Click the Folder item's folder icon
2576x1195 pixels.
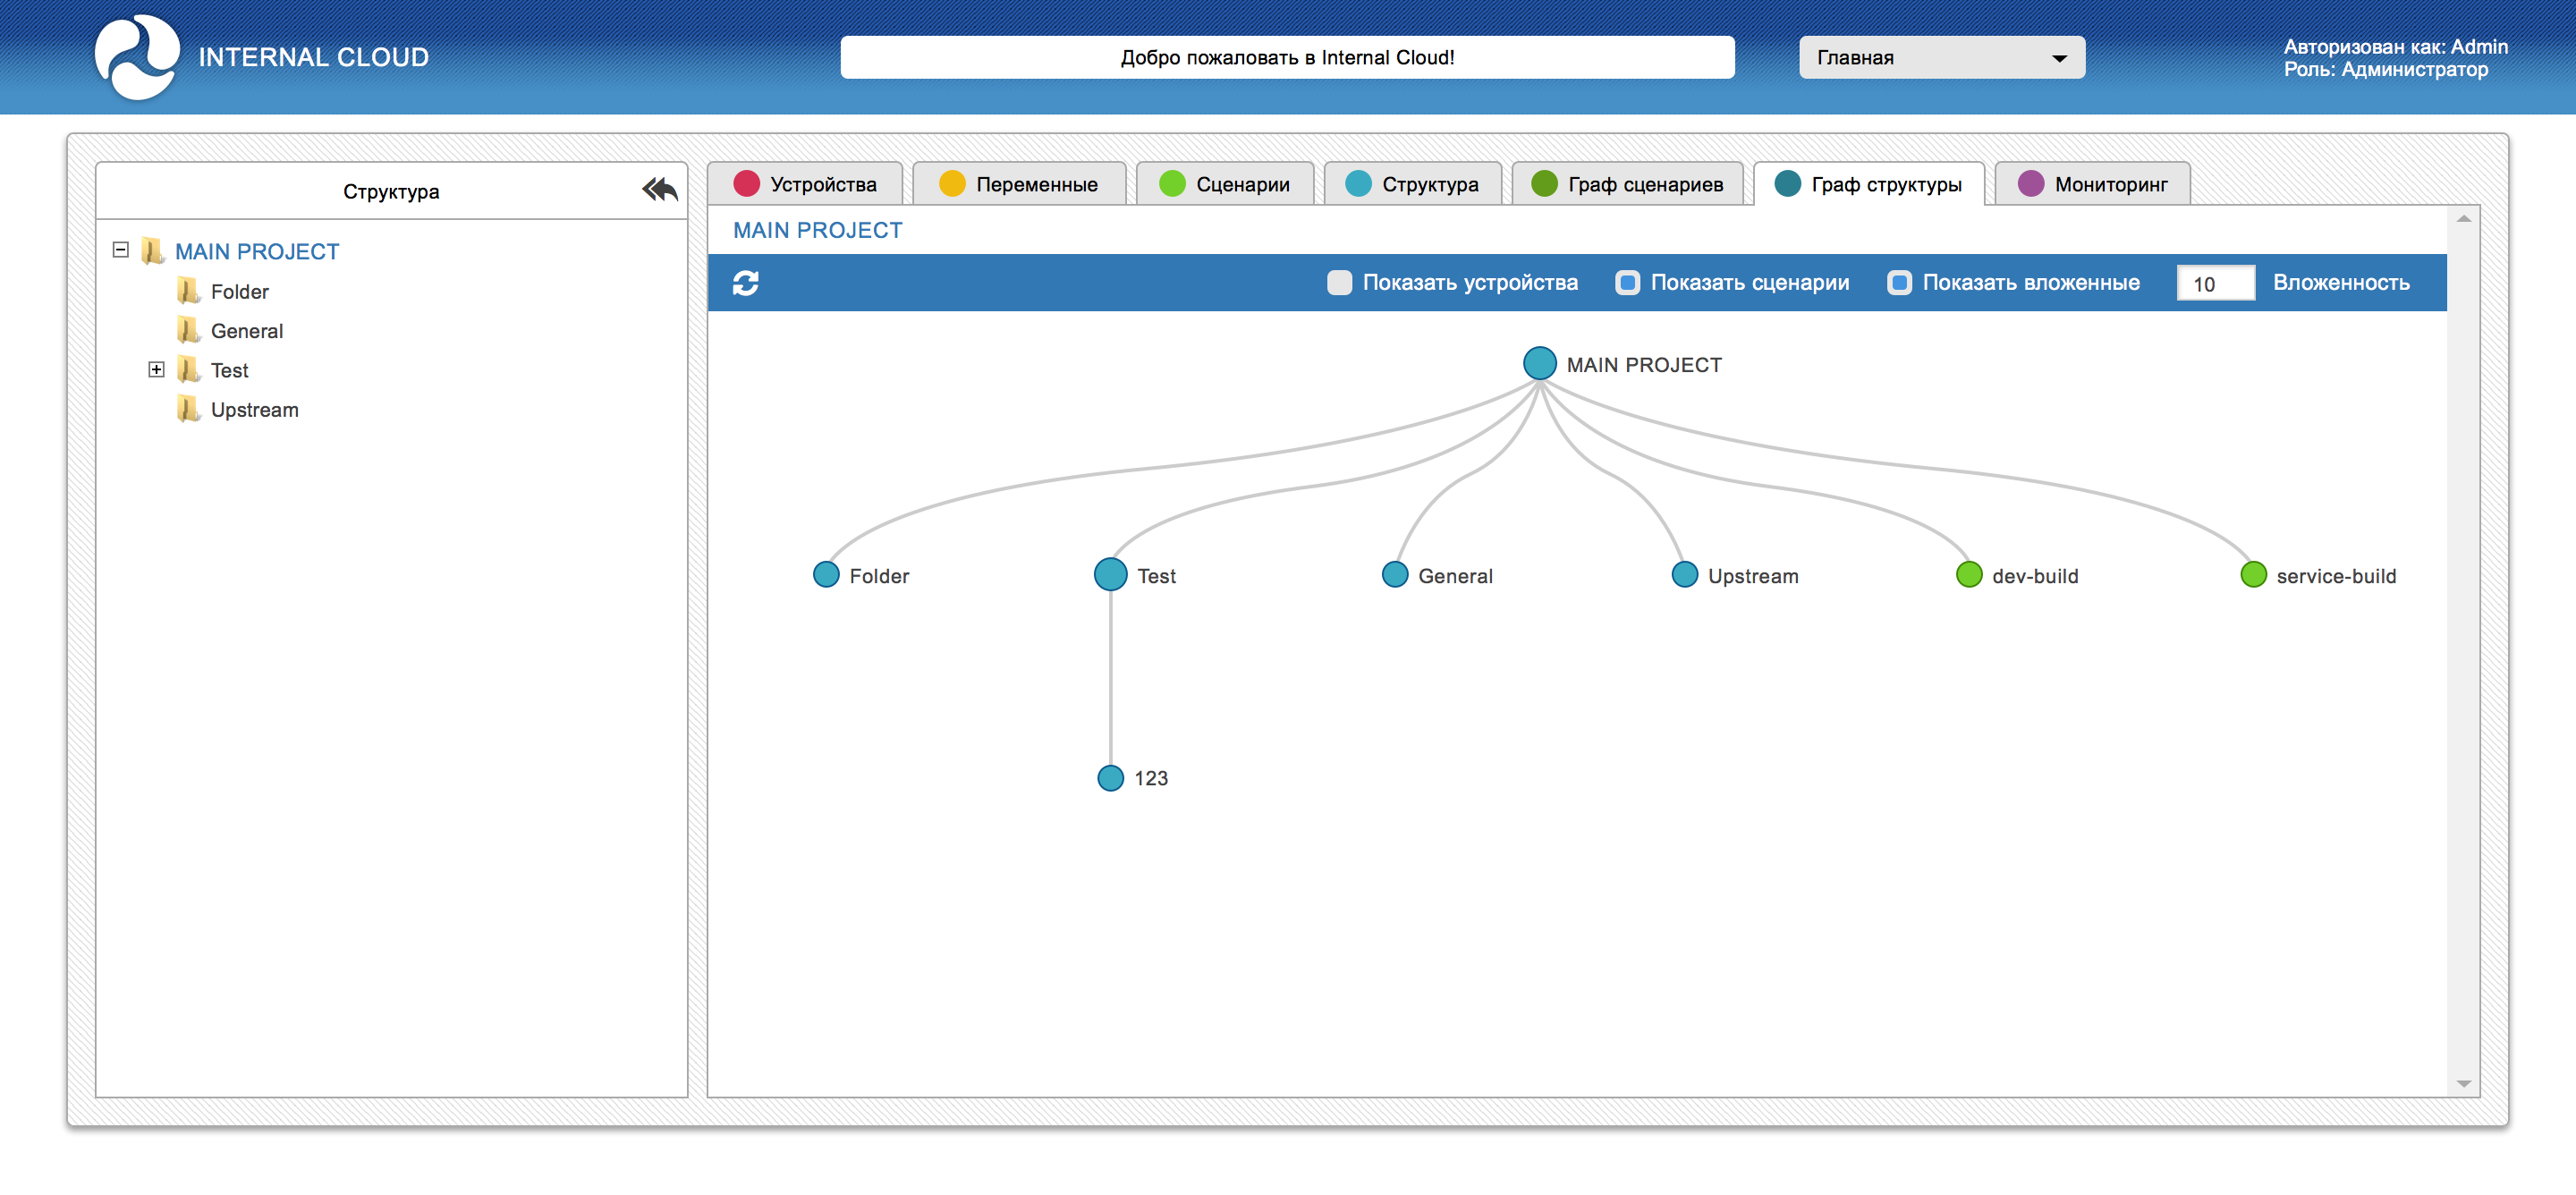tap(188, 291)
